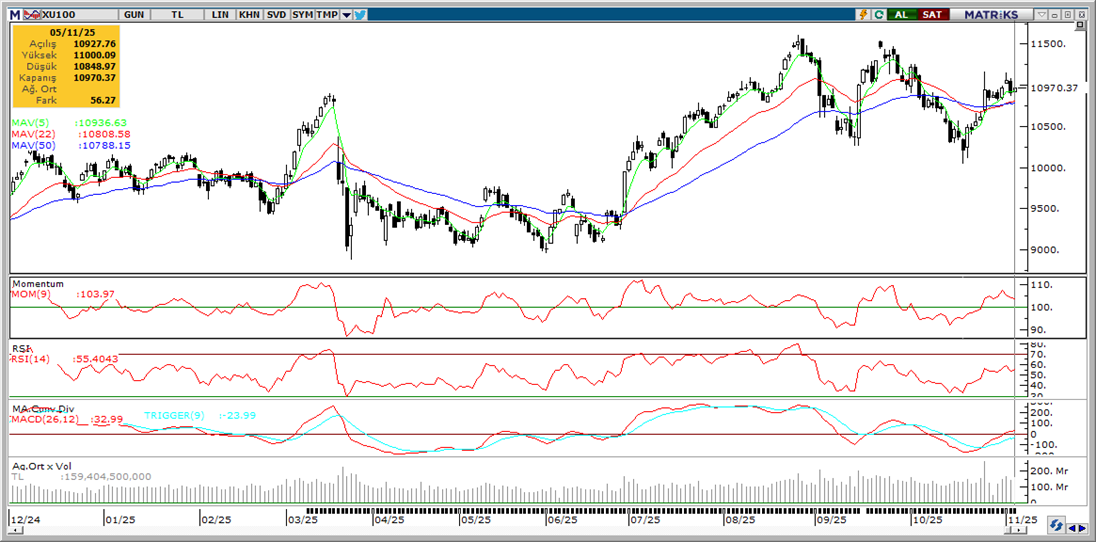1096x542 pixels.
Task: Click the Matriks M logo icon
Action: tap(13, 15)
